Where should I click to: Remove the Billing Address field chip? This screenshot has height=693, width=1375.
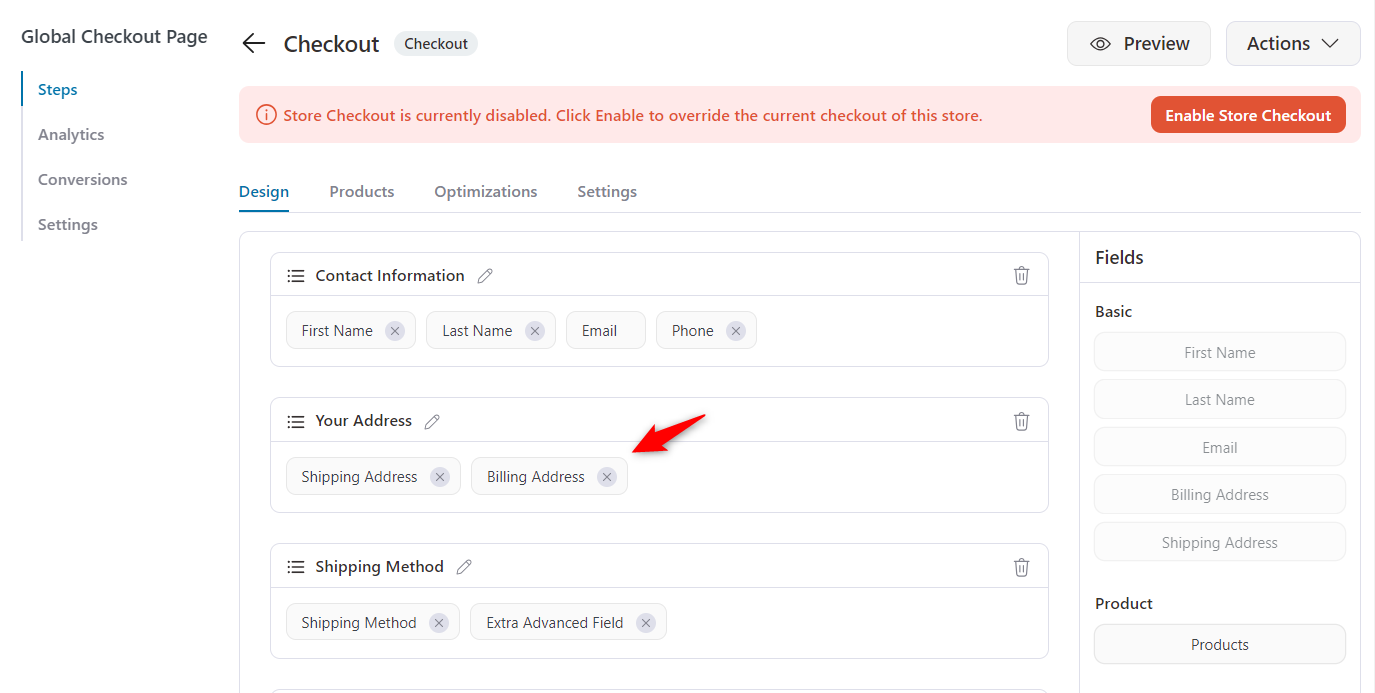click(607, 477)
